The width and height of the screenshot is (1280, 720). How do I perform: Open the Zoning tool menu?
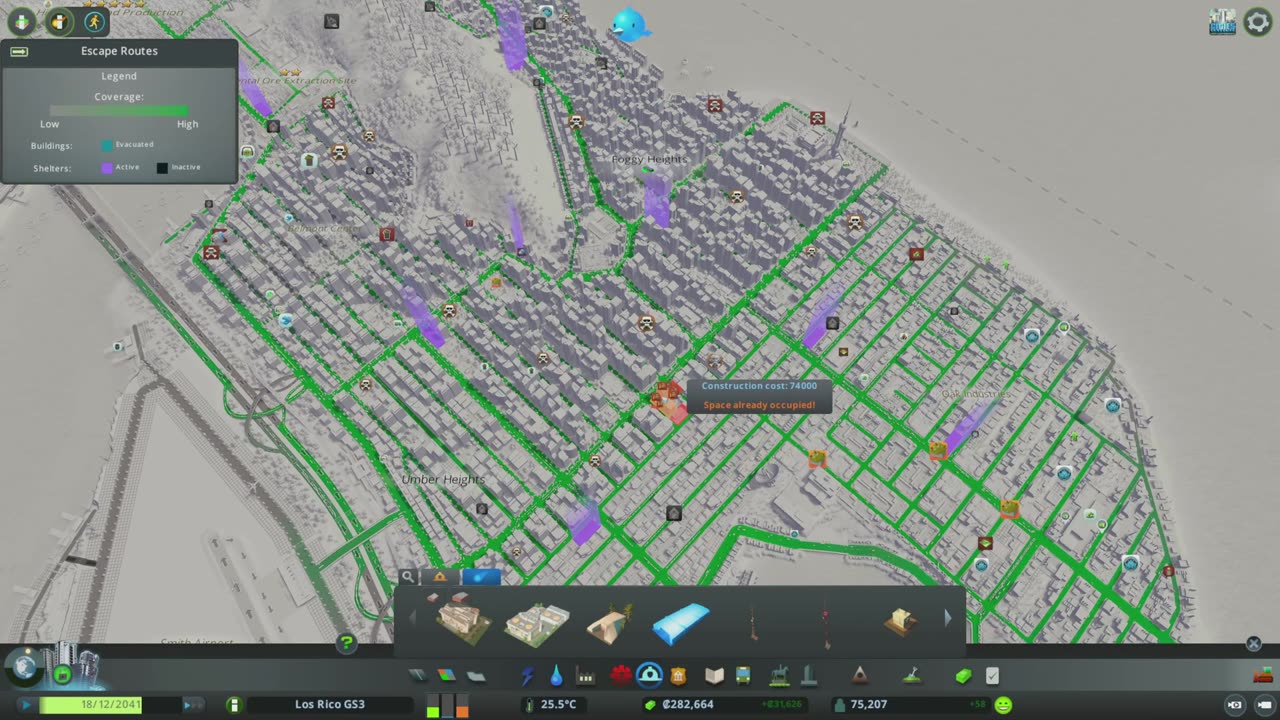pyautogui.click(x=446, y=676)
